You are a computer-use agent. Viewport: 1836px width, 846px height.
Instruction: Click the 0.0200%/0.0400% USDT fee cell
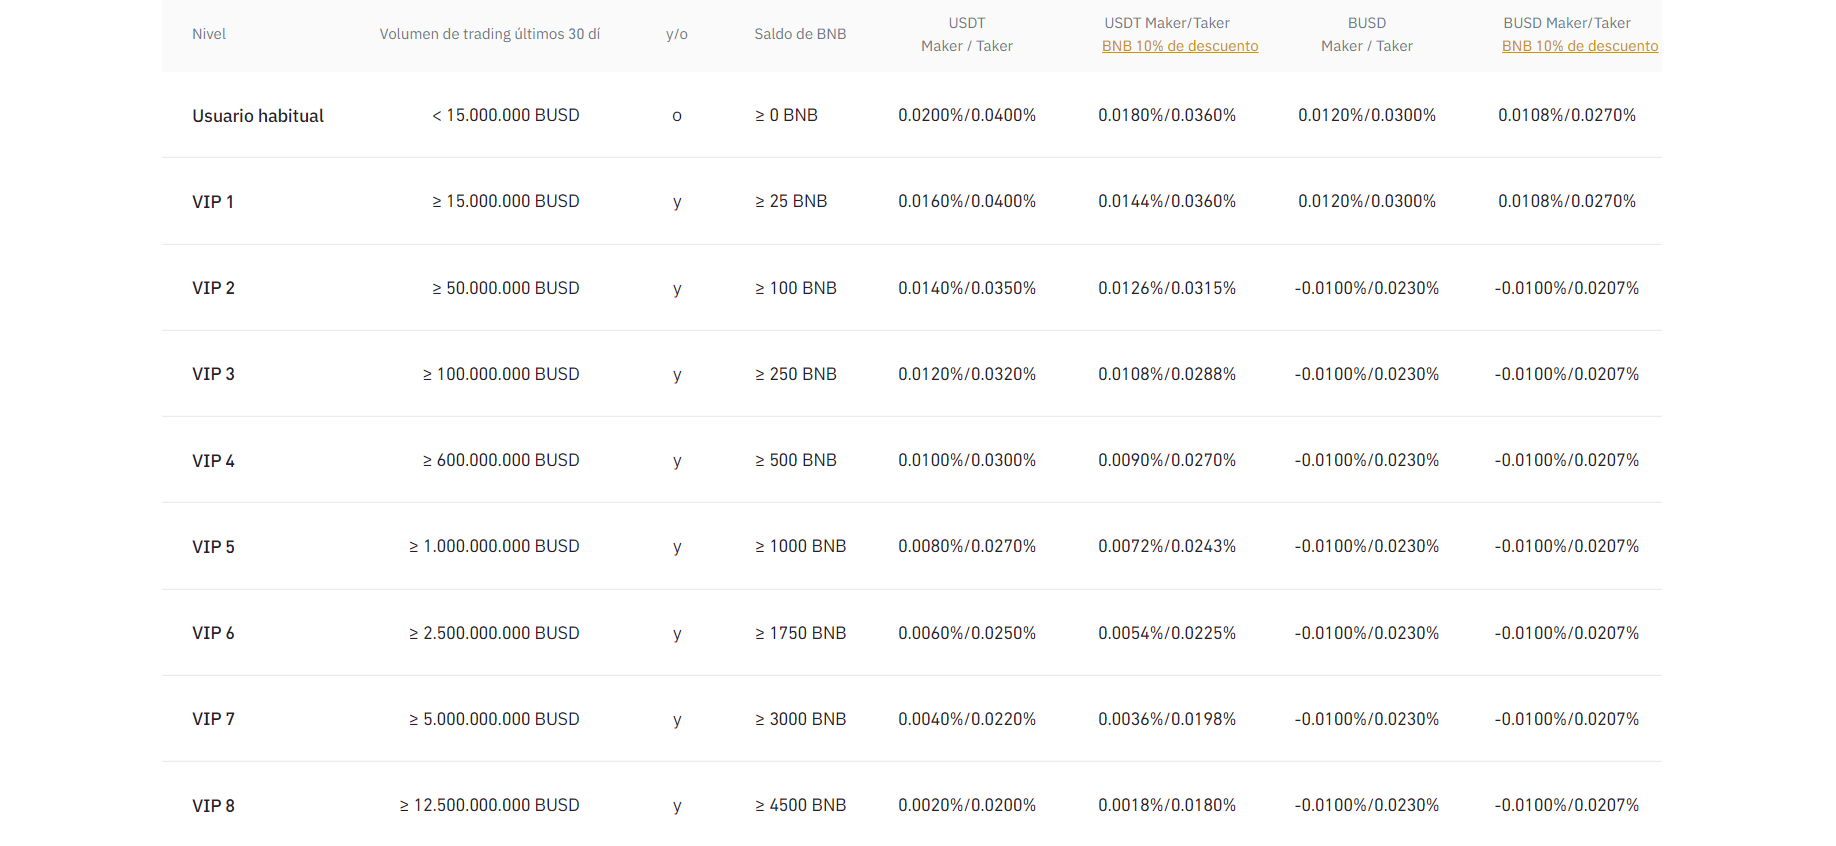967,115
